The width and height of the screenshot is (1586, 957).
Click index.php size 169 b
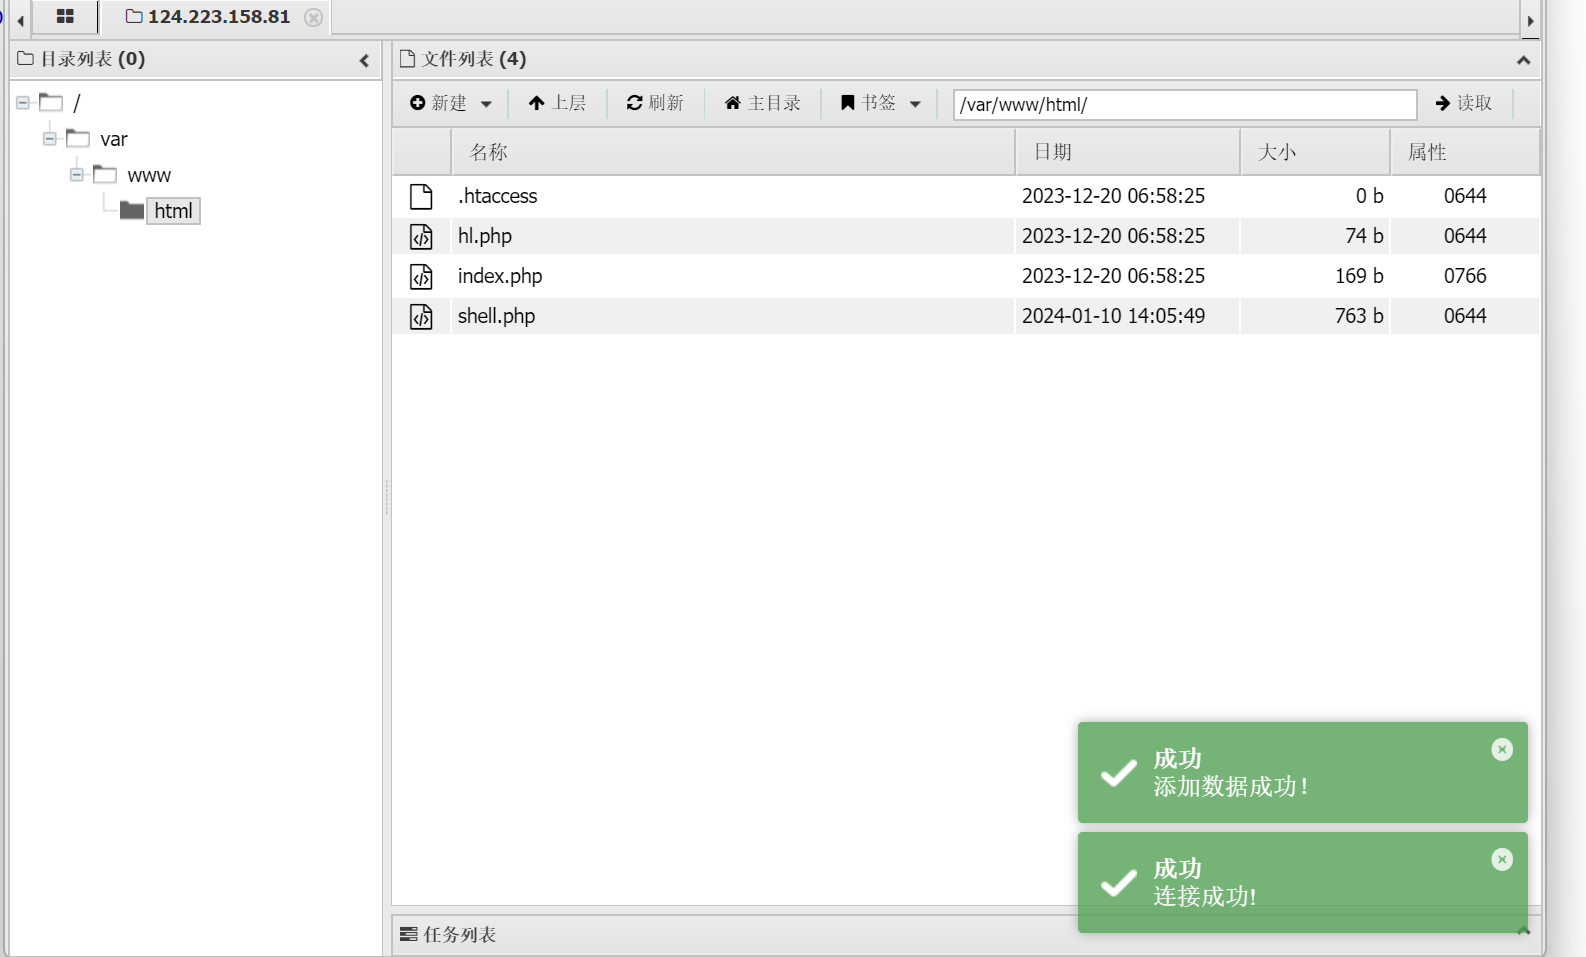coord(1359,276)
